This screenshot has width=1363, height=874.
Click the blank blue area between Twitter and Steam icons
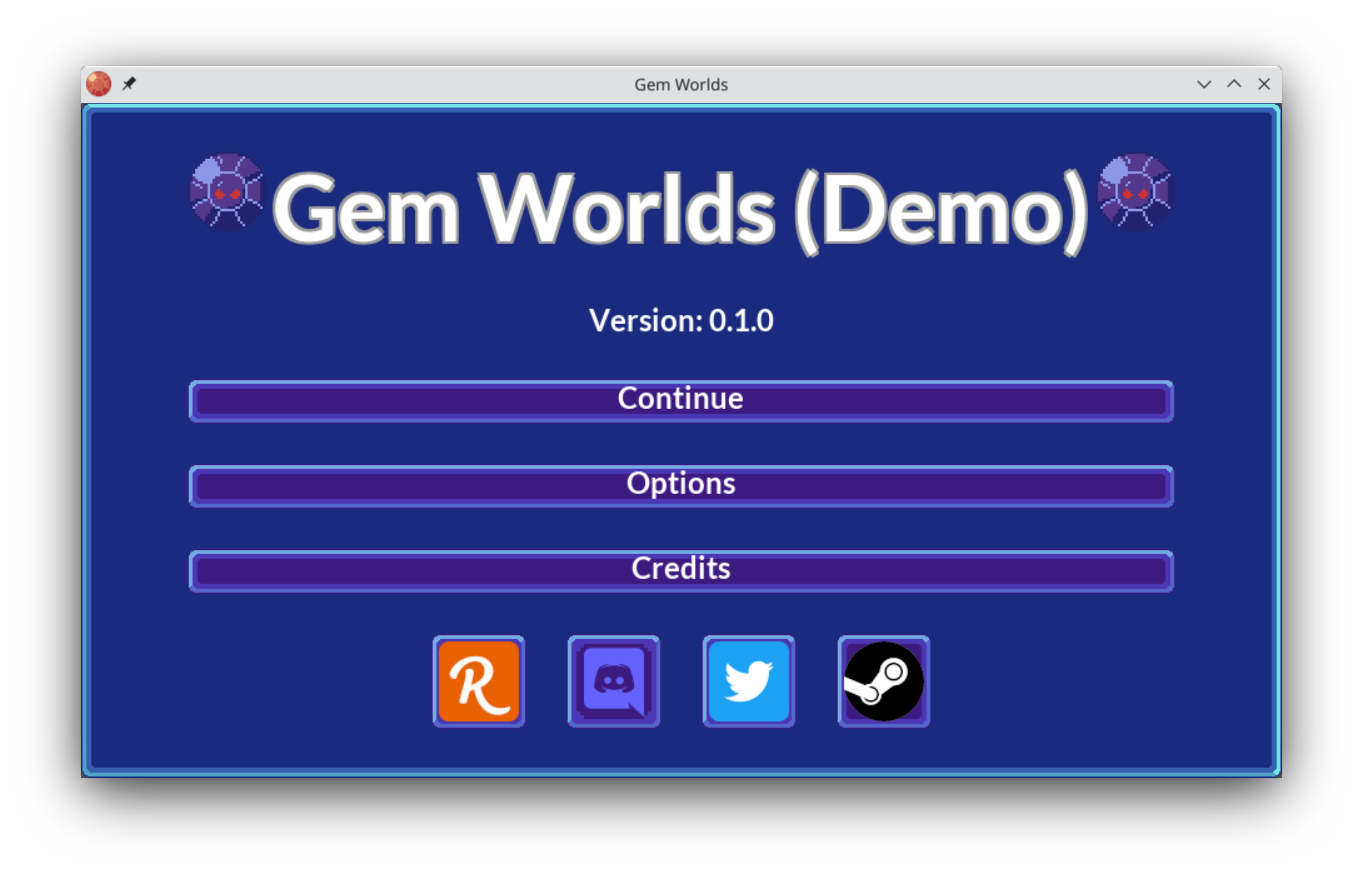pyautogui.click(x=816, y=681)
